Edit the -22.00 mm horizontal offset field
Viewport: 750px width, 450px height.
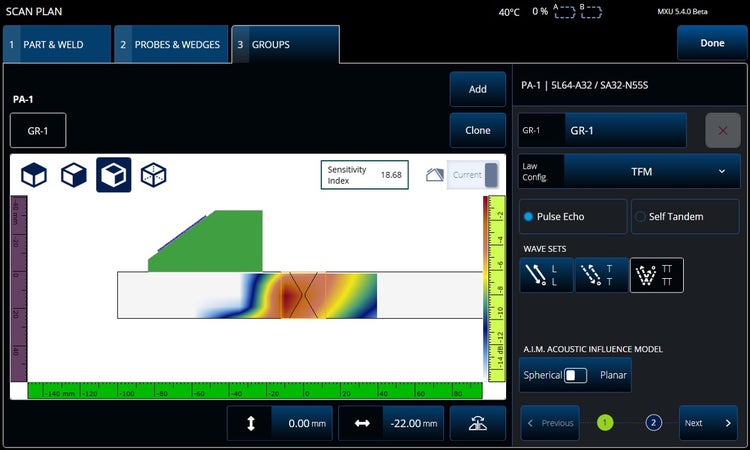[392, 423]
